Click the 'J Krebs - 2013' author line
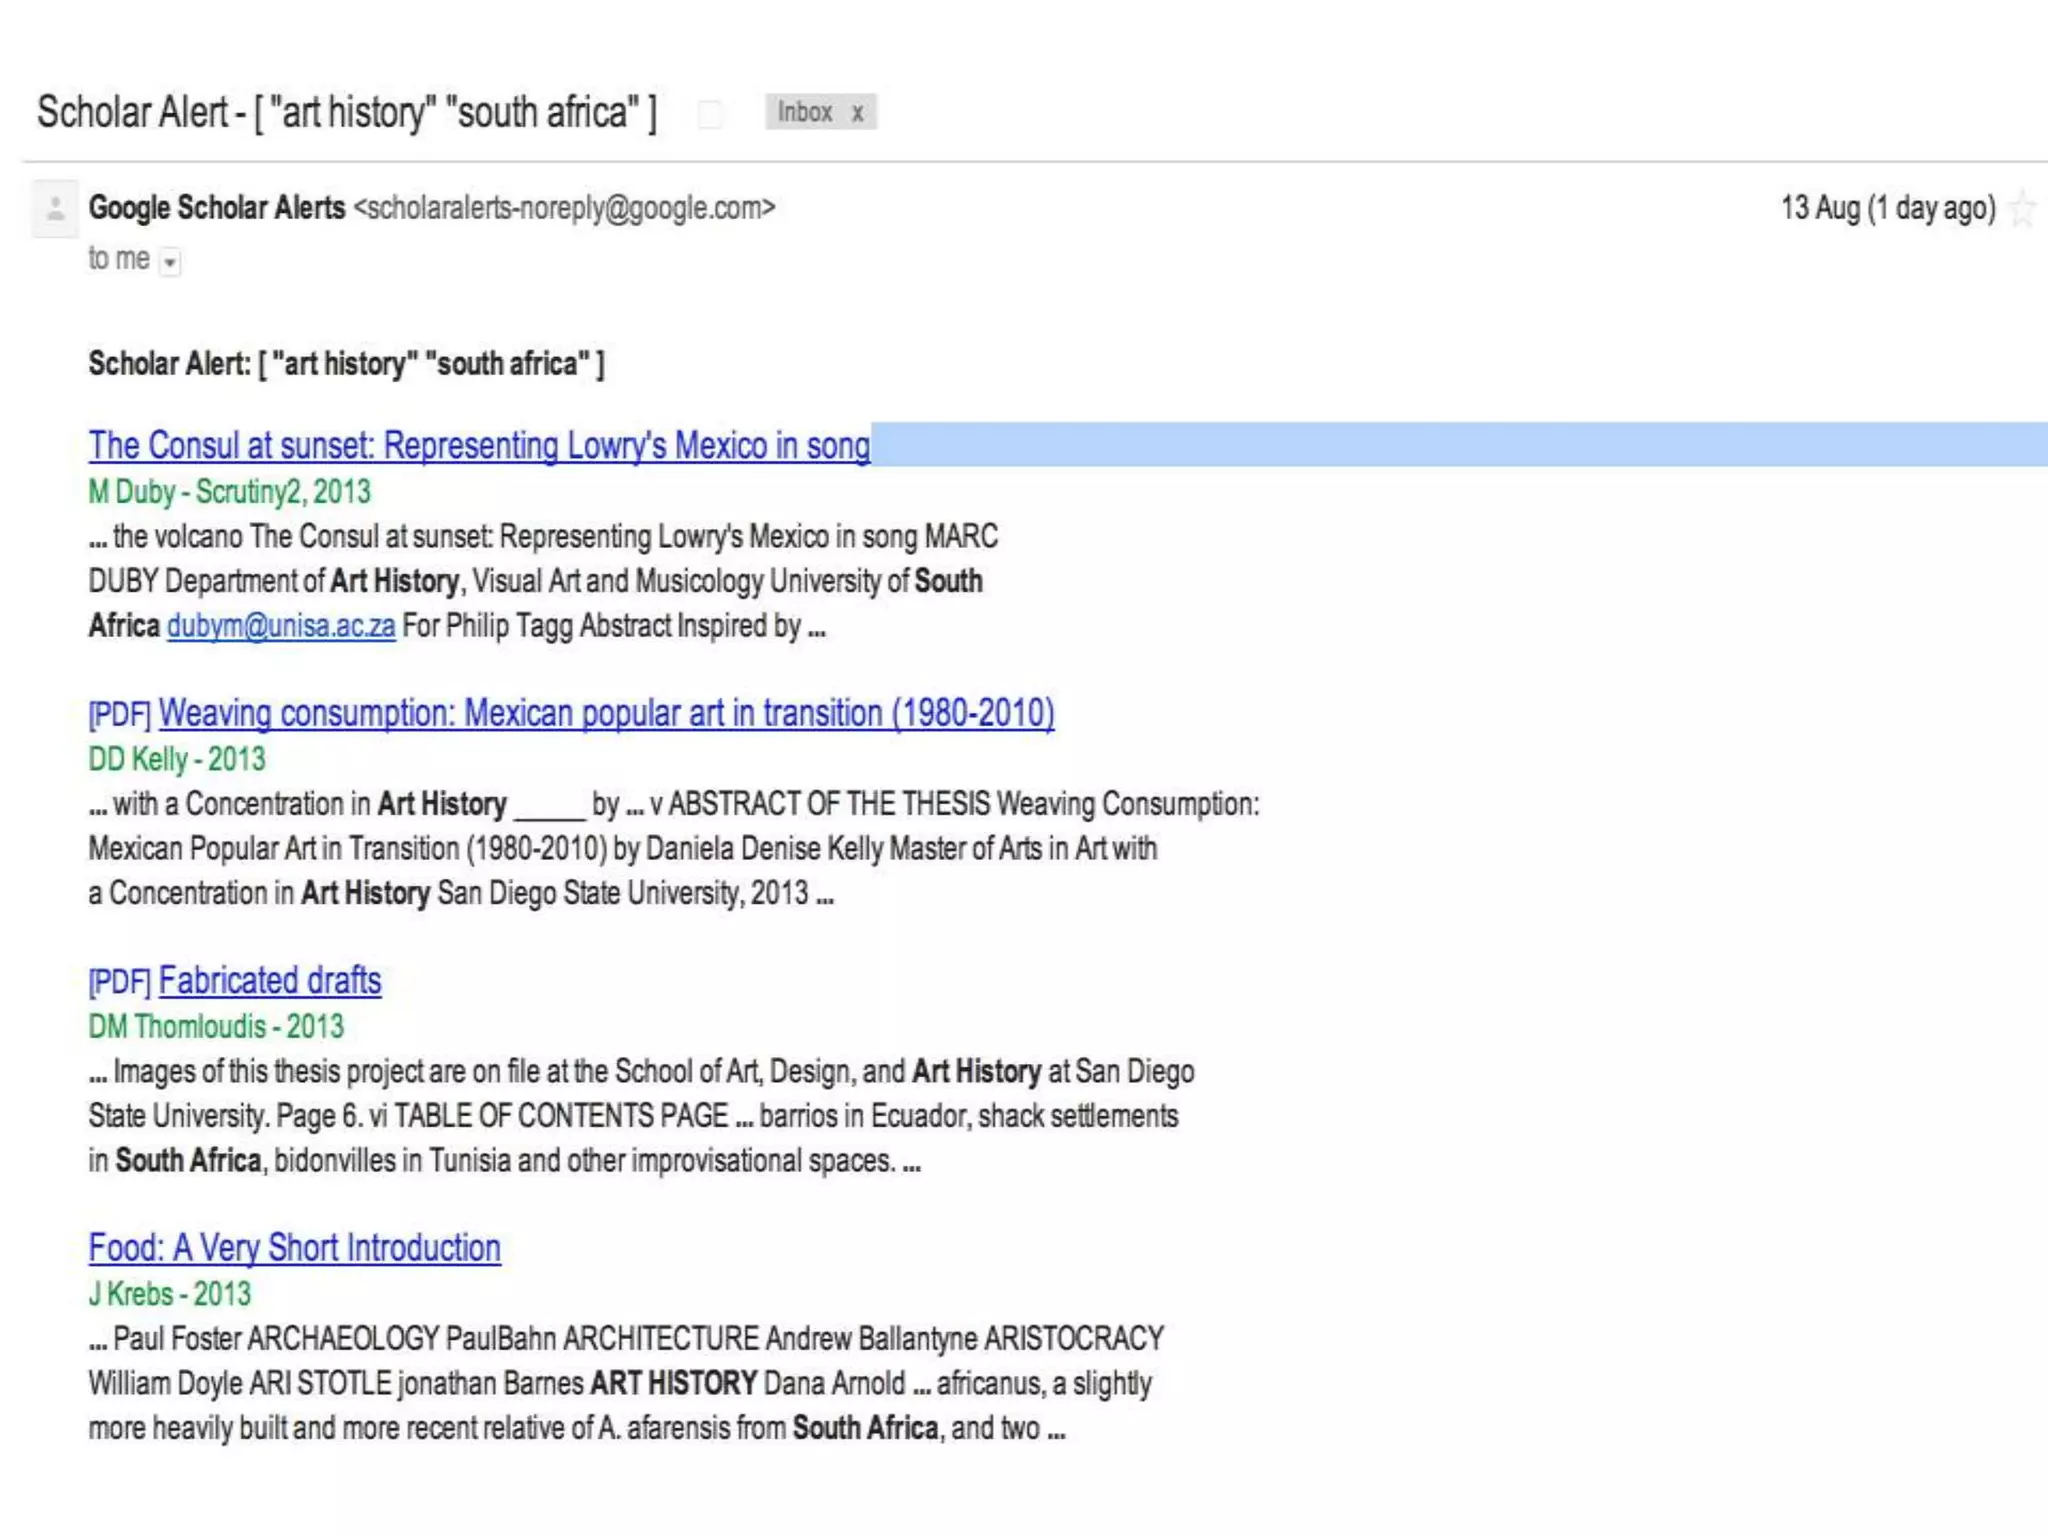Viewport: 2048px width, 1536px height. click(x=169, y=1294)
